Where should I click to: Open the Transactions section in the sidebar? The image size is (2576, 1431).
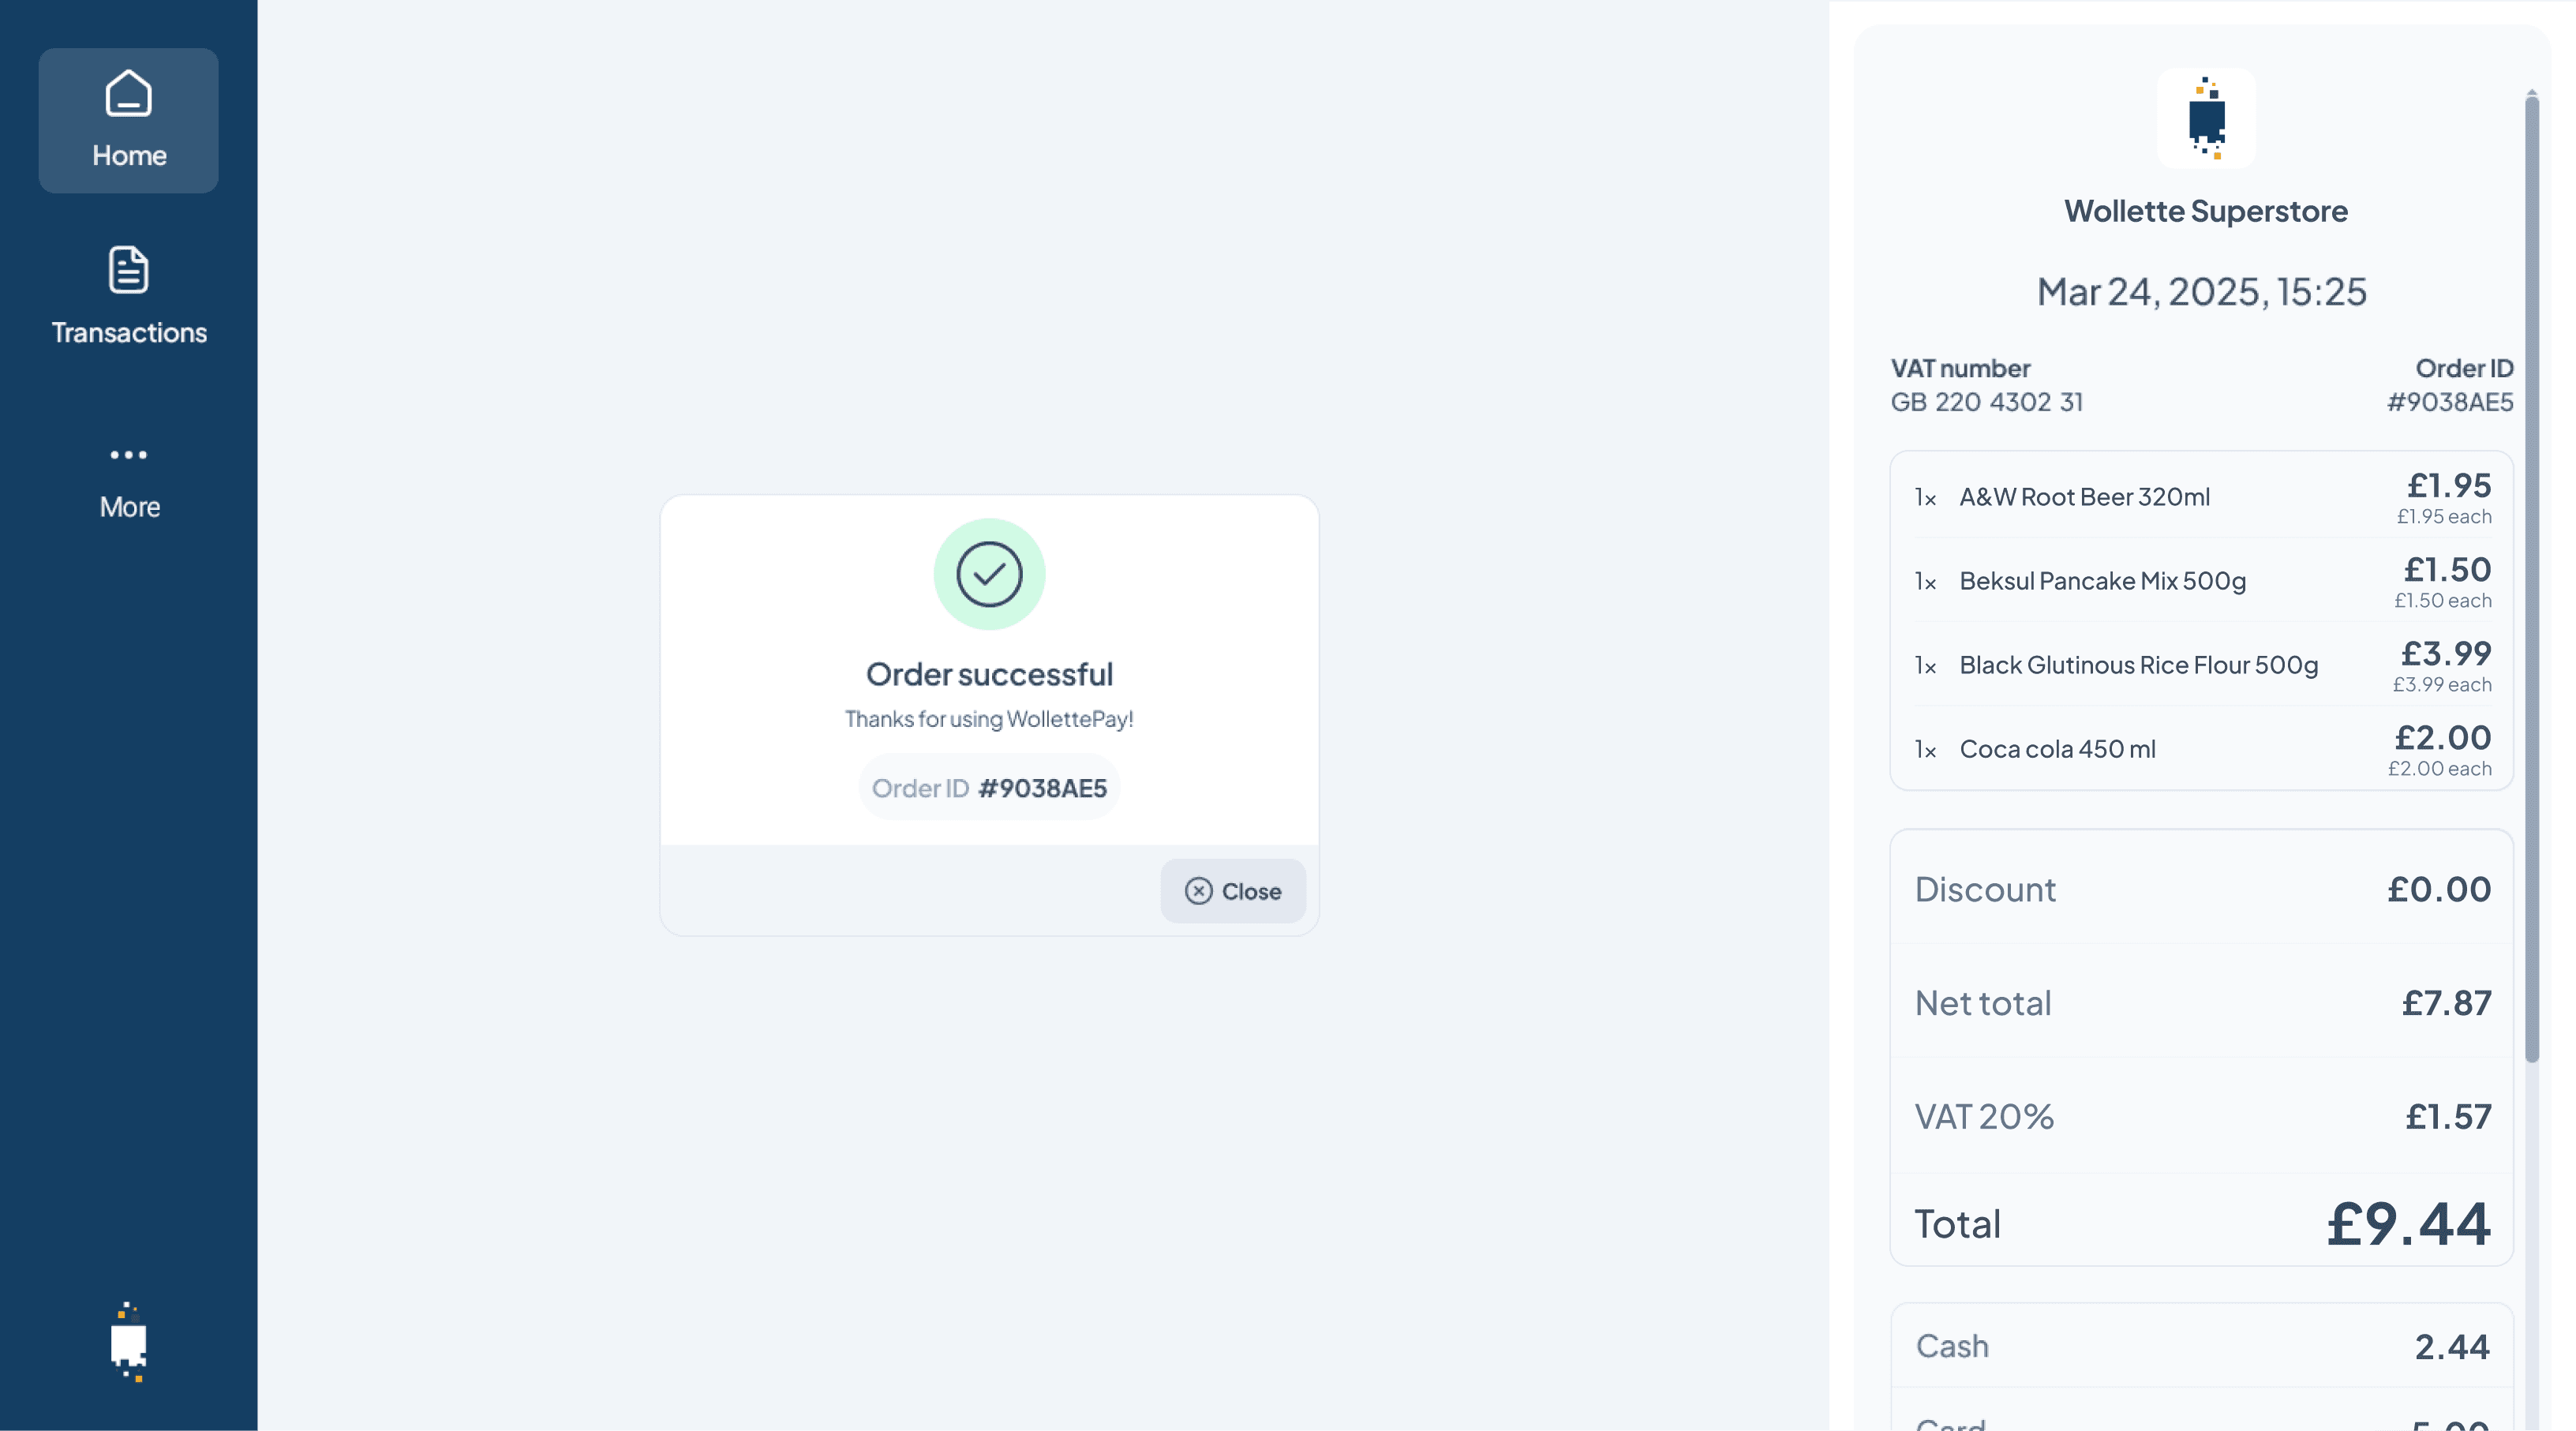coord(129,296)
